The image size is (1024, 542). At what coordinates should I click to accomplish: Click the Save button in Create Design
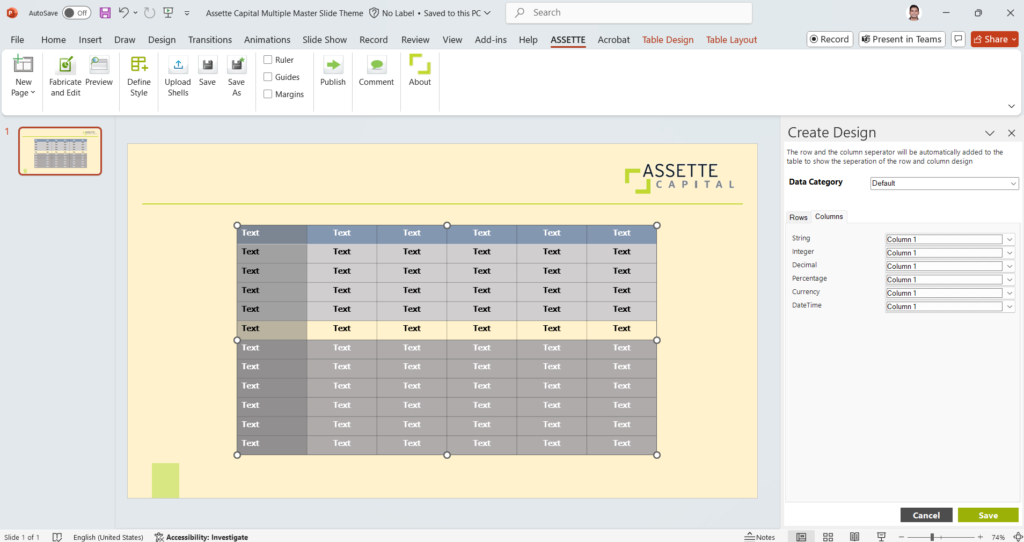(x=987, y=515)
